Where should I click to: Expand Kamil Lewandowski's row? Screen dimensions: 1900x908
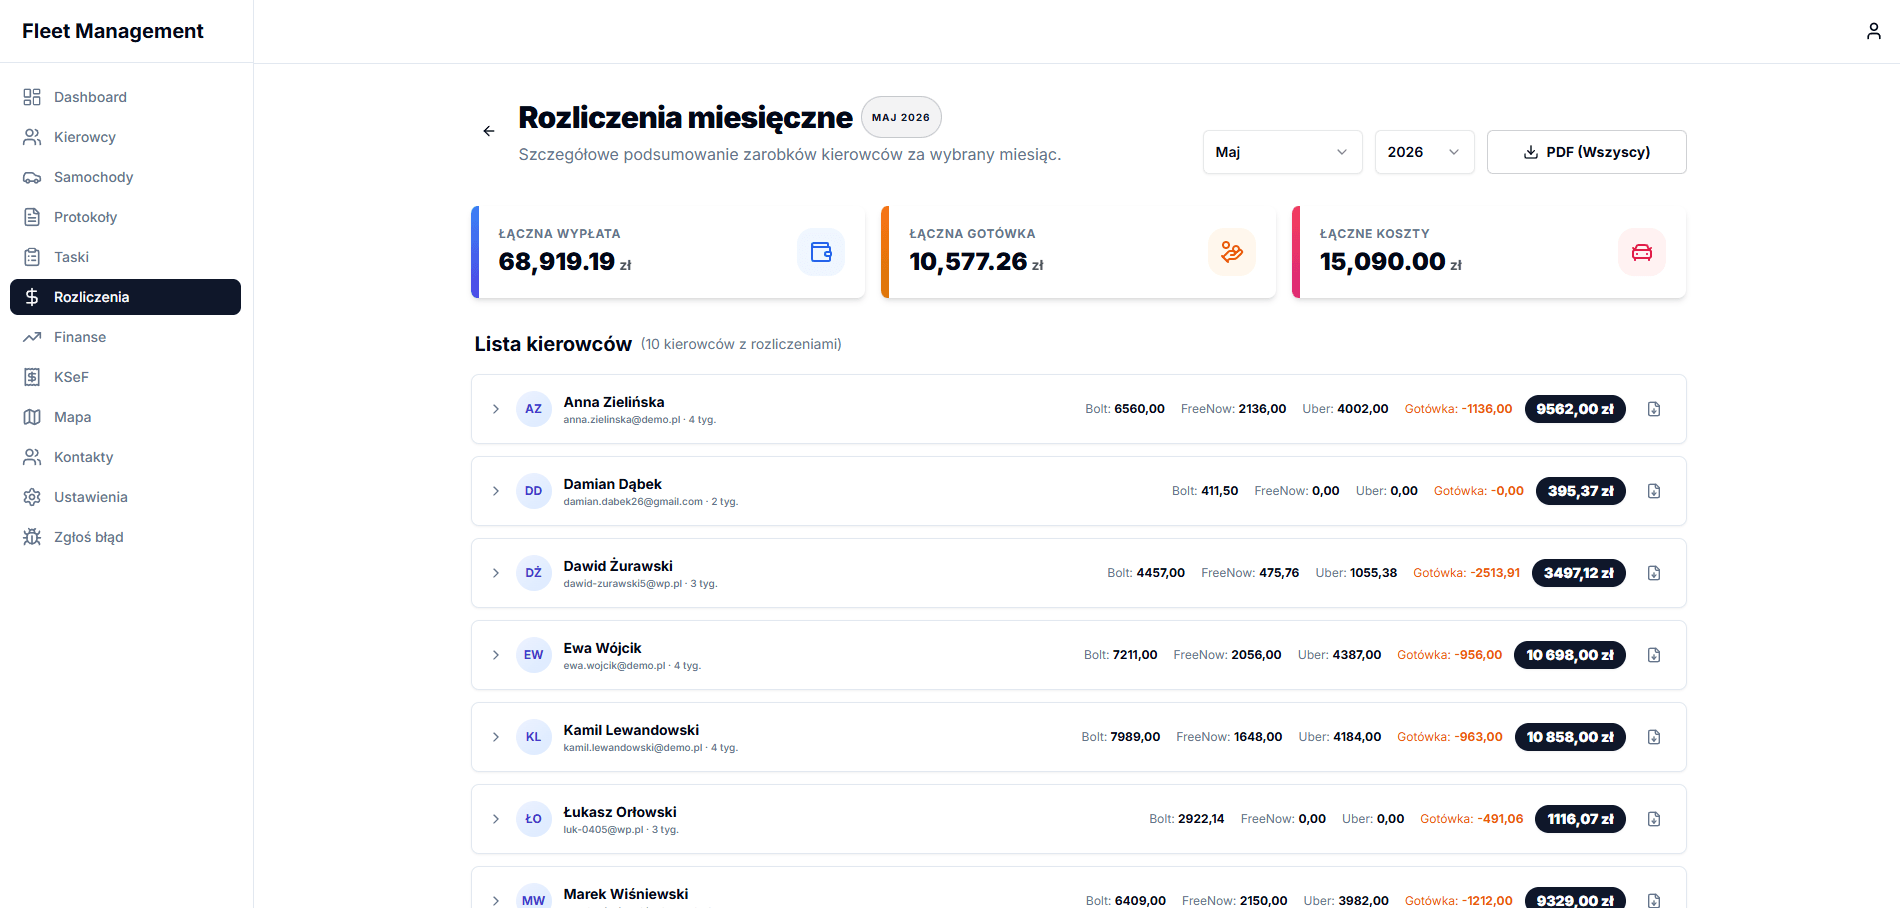(x=496, y=737)
